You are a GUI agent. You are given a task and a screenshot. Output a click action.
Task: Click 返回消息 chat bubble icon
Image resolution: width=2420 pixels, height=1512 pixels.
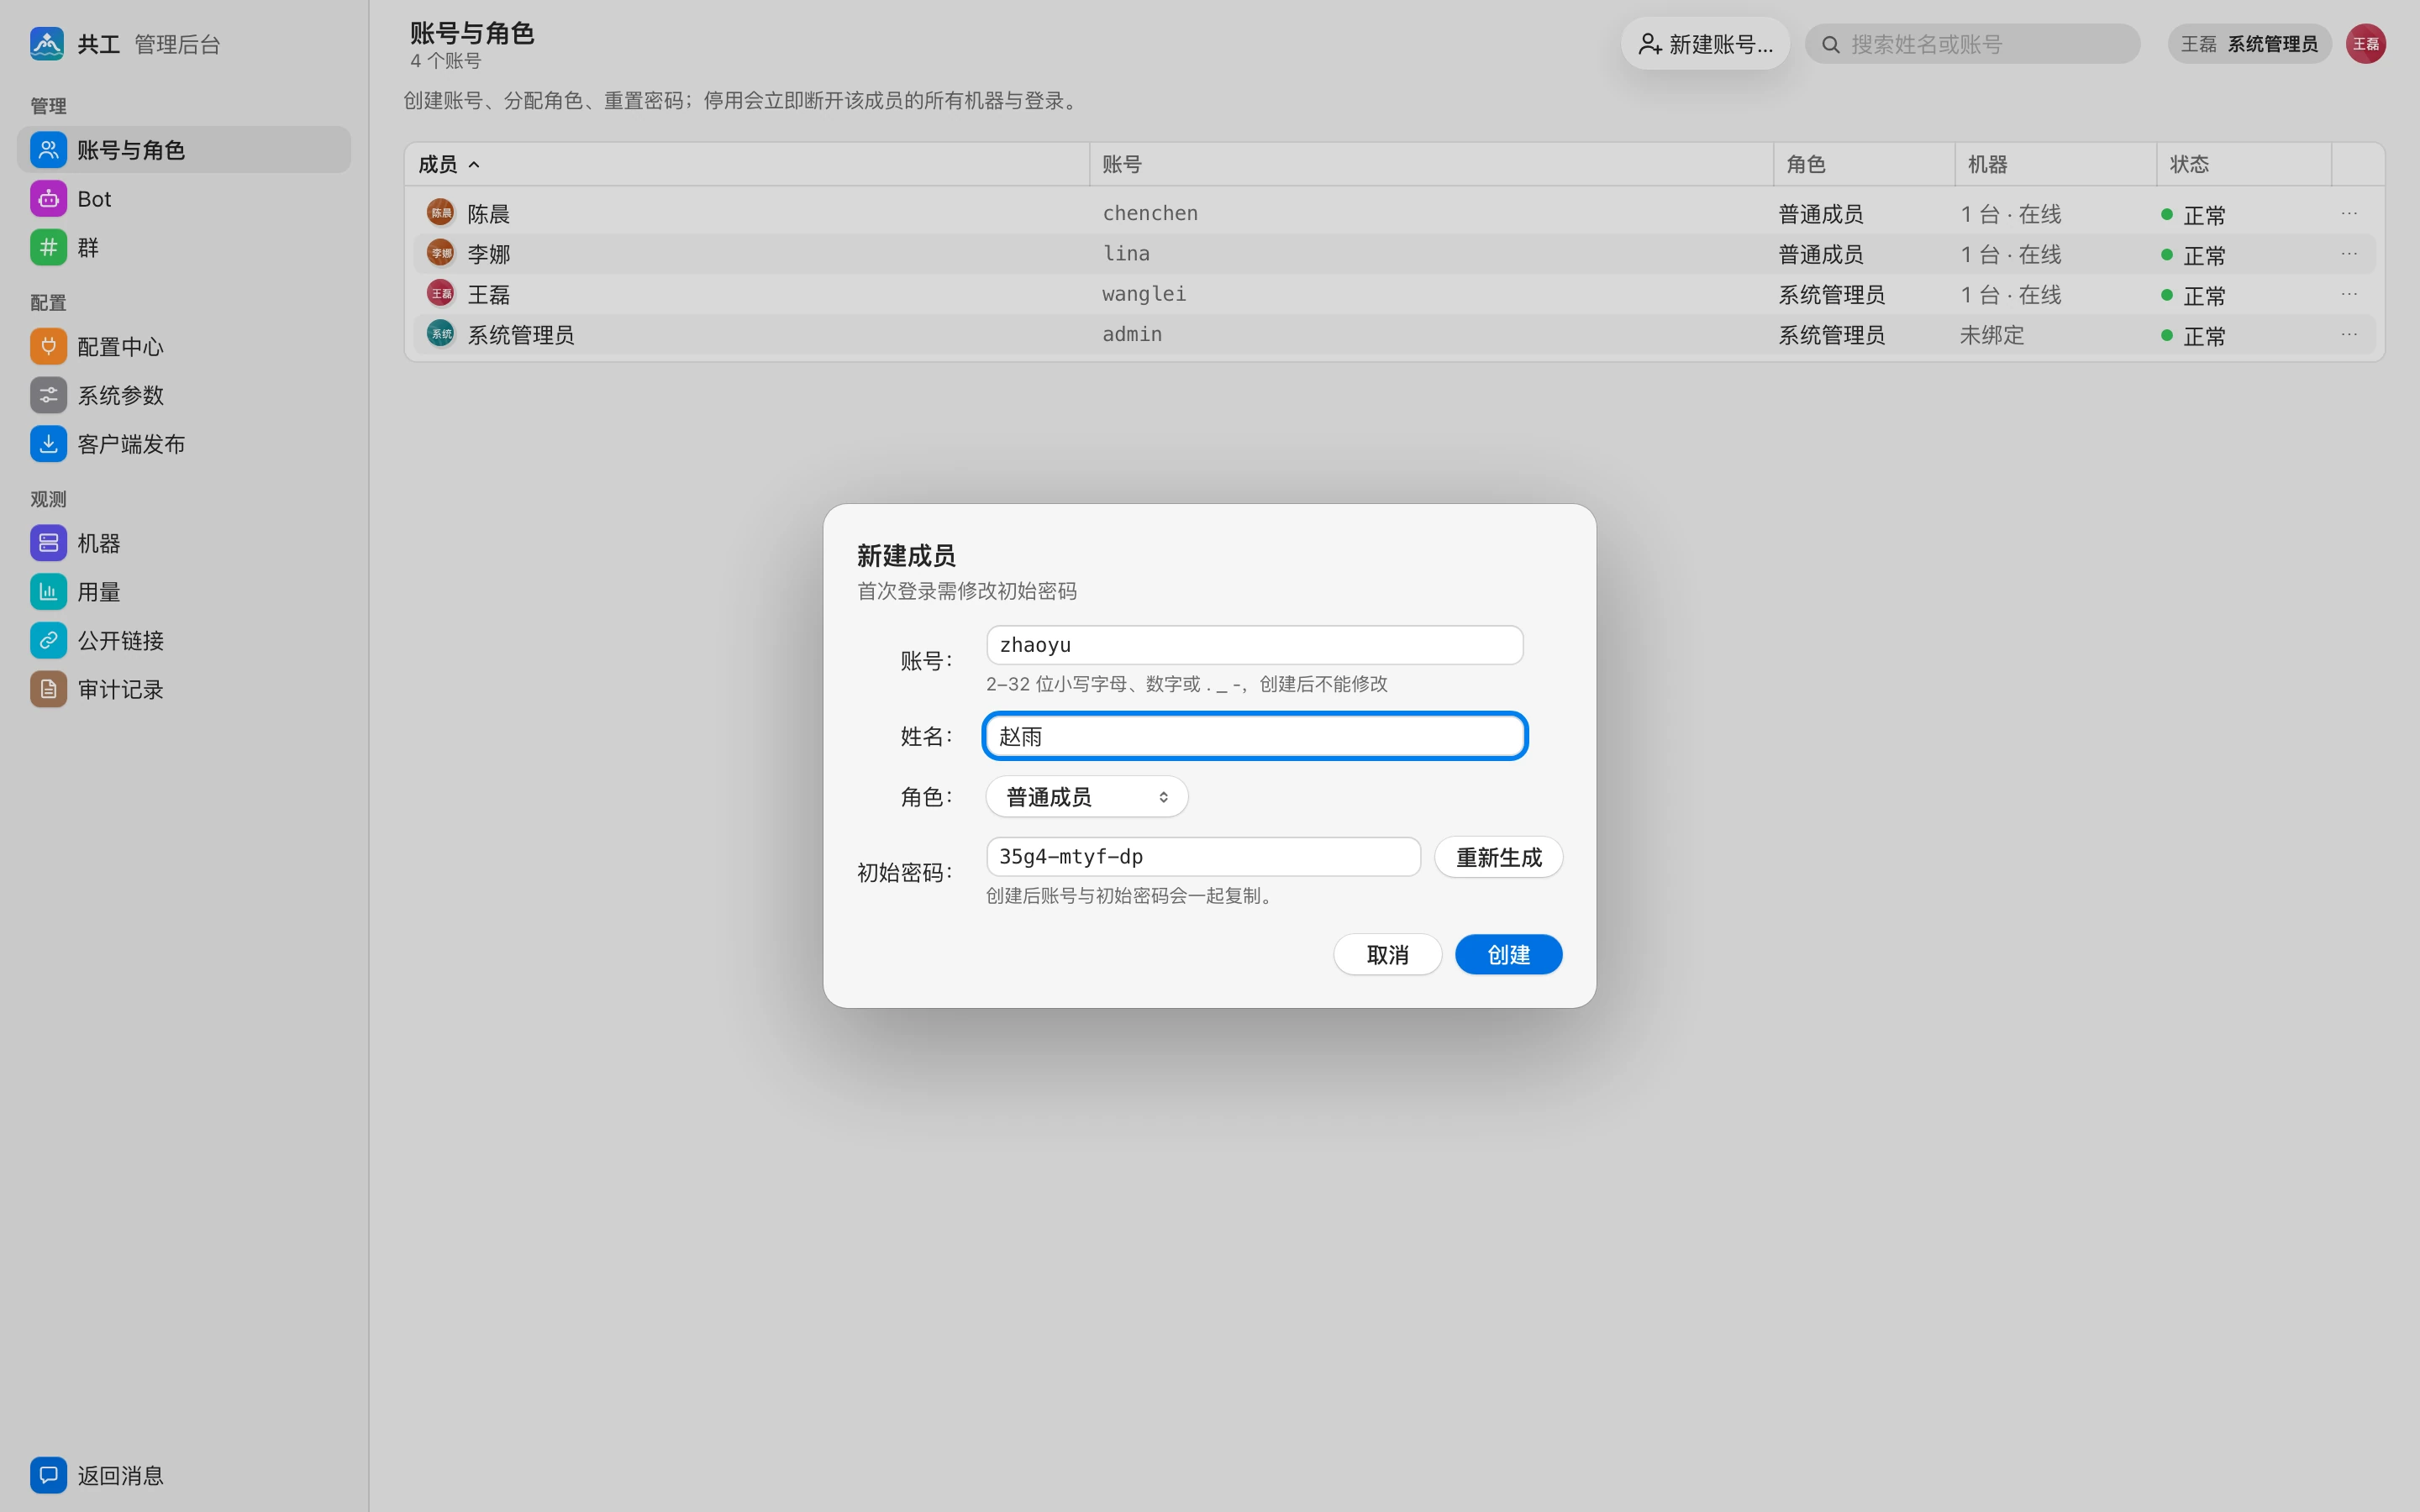[x=48, y=1475]
